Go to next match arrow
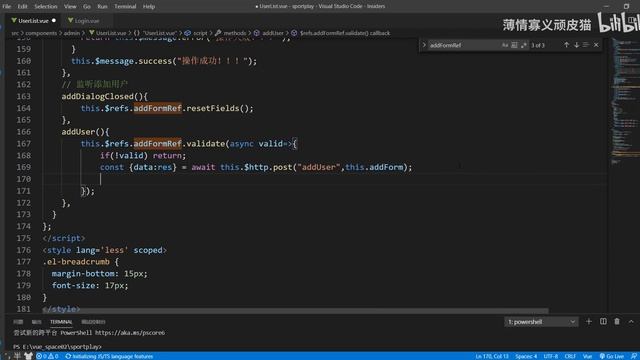 576,45
